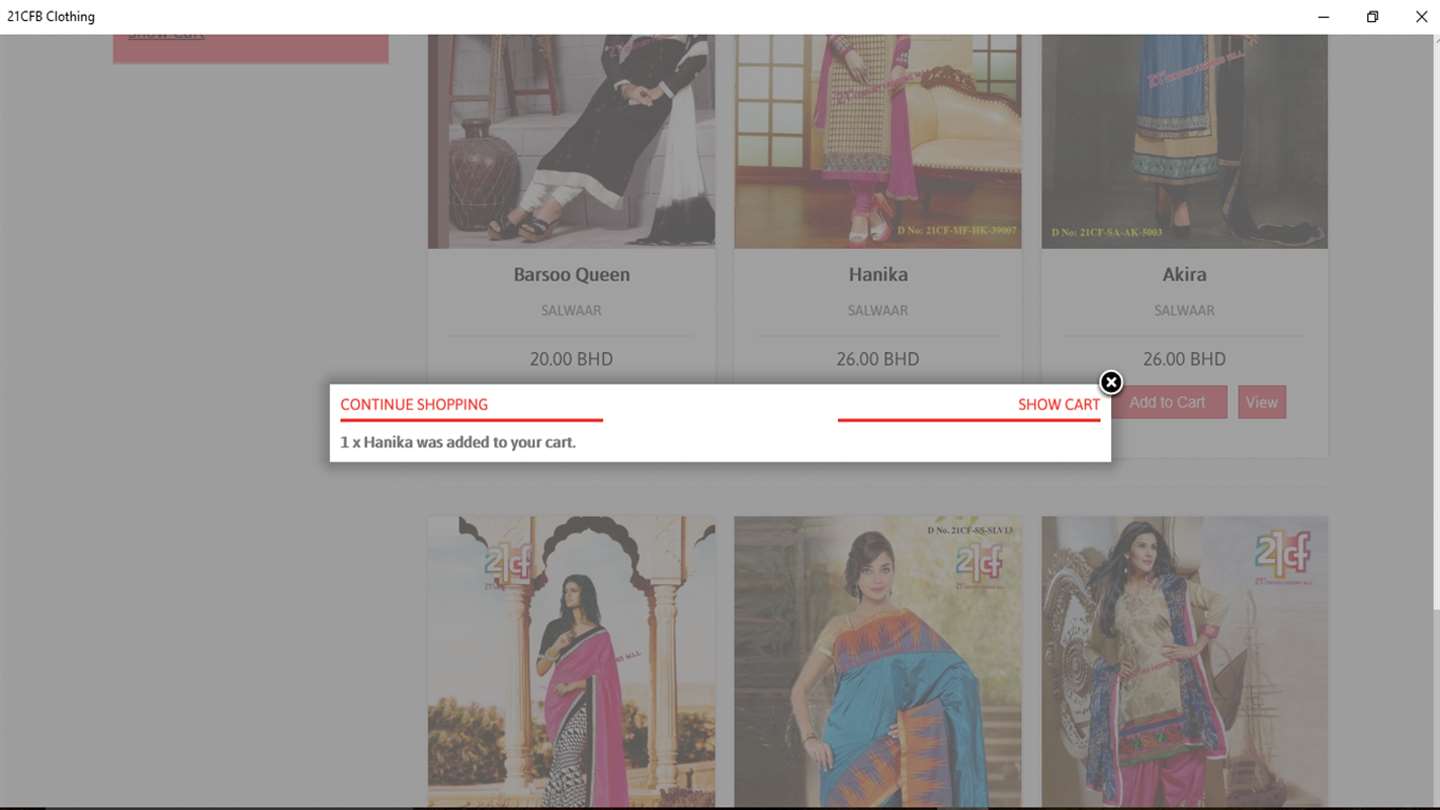Screen dimensions: 1440x810
Task: Click pink saree under the arch image
Action: [x=571, y=661]
